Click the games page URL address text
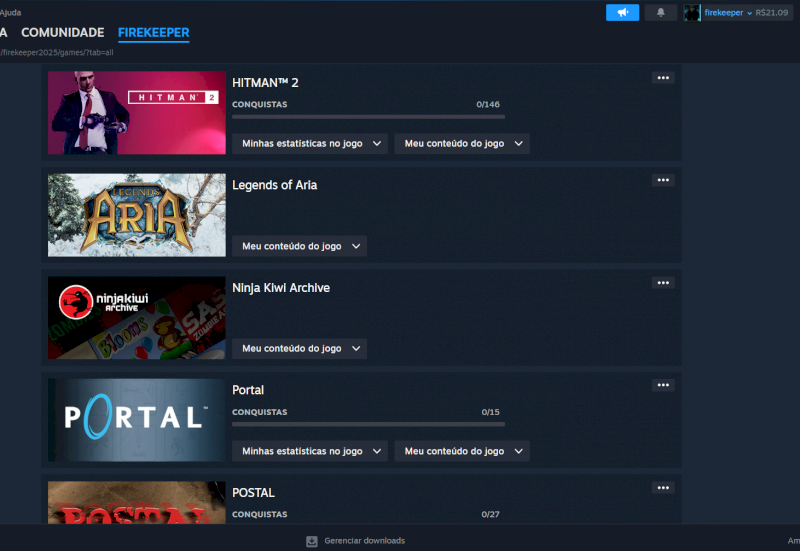 [57, 53]
